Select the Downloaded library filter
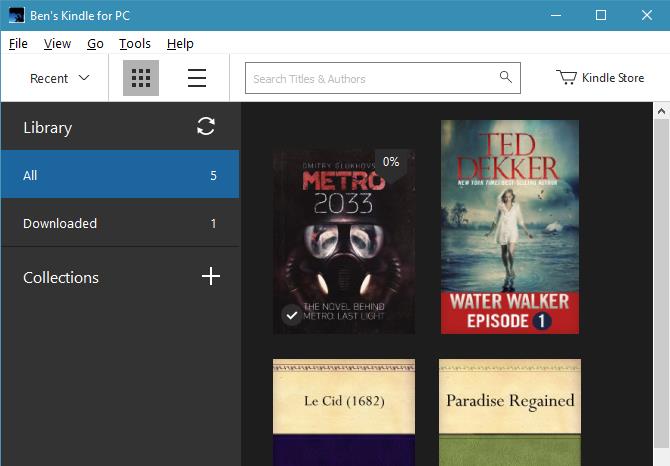The width and height of the screenshot is (670, 466). [120, 223]
